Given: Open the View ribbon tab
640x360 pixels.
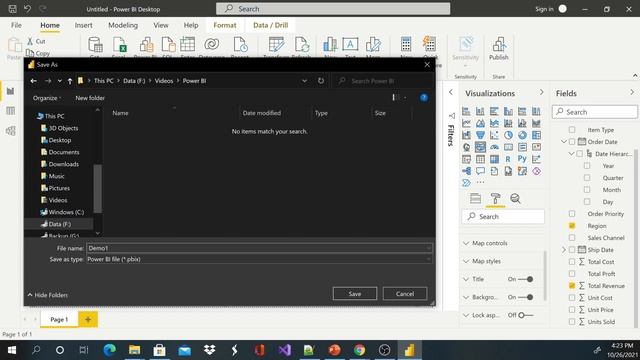Looking at the screenshot, I should coord(161,25).
